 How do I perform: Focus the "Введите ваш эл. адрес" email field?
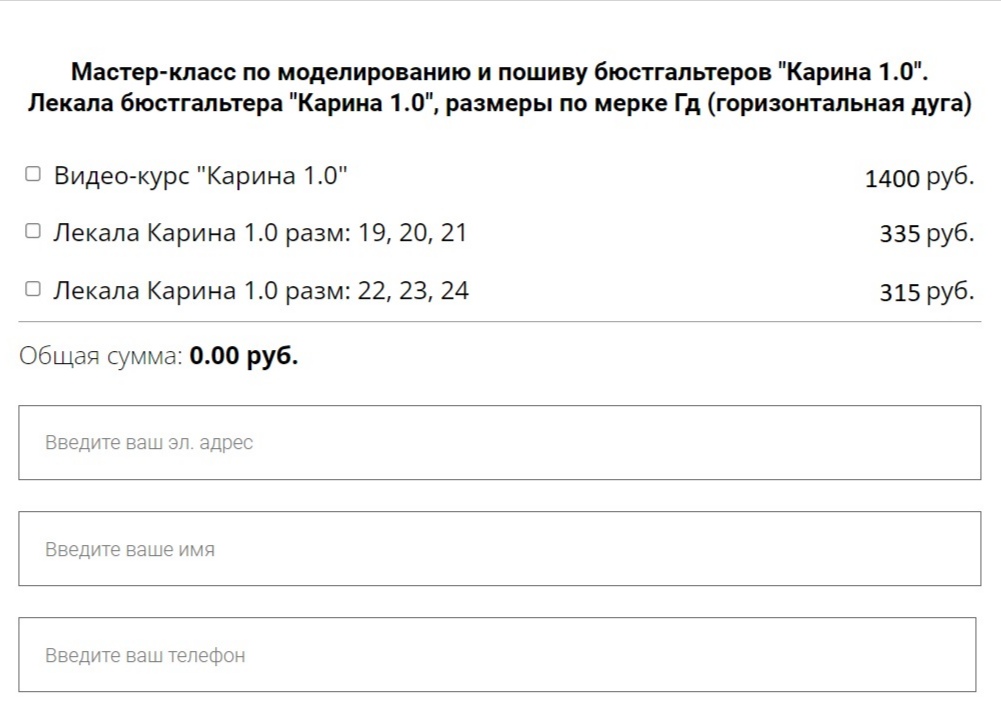tap(499, 442)
